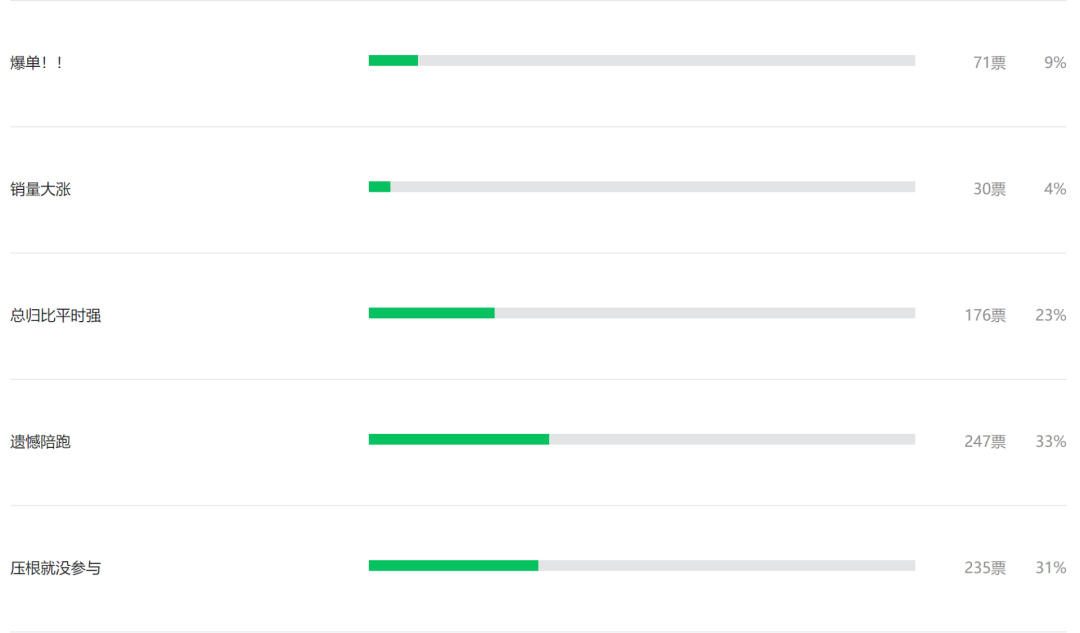Click the 247票 vote count

pyautogui.click(x=985, y=441)
